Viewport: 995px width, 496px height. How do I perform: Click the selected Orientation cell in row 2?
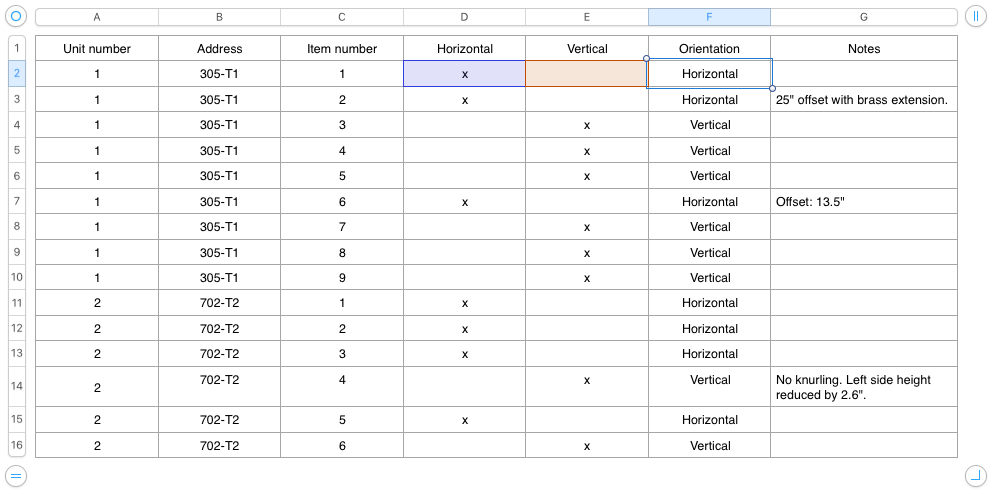click(709, 74)
